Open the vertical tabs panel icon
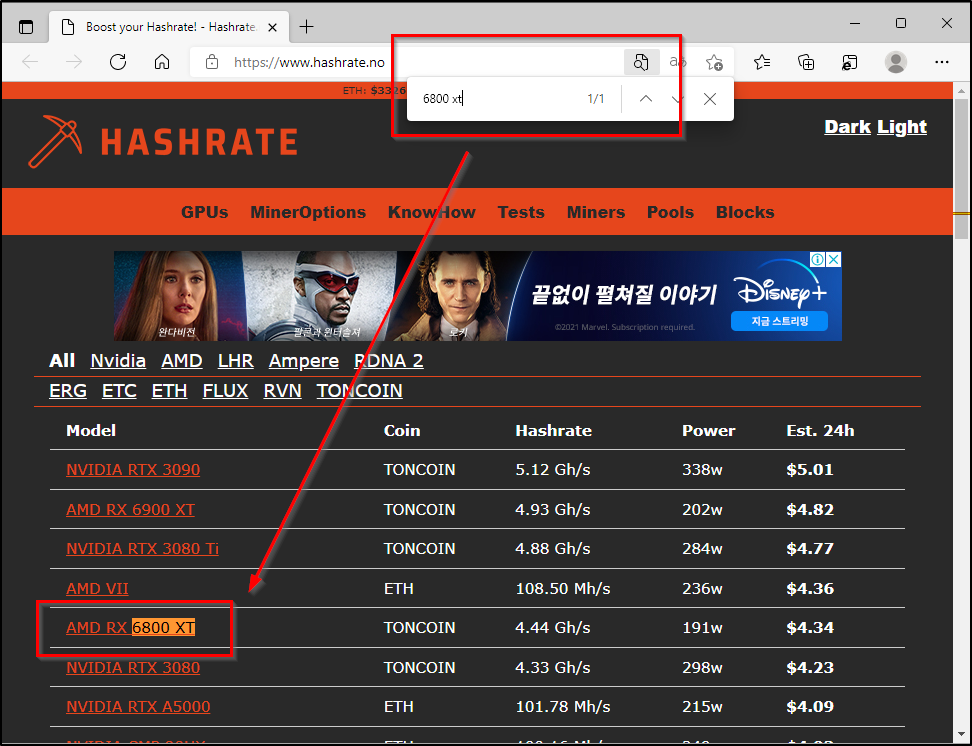 tap(26, 27)
